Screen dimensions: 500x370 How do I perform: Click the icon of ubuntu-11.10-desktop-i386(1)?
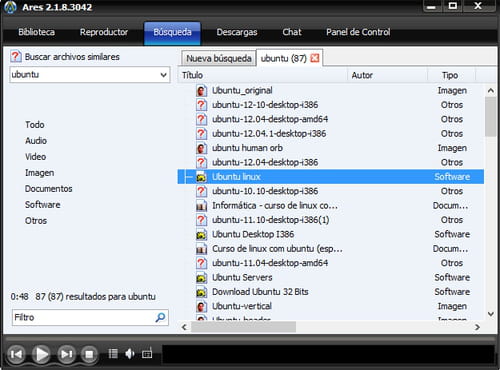[201, 220]
